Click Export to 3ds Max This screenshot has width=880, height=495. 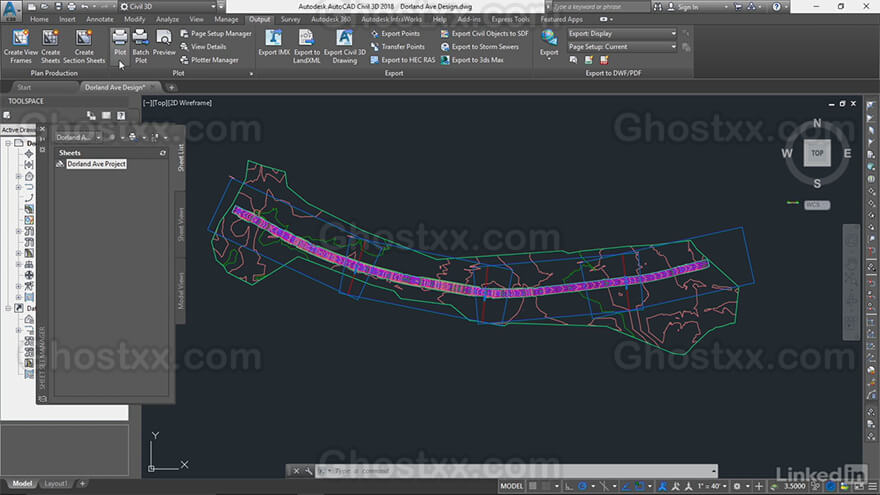click(472, 60)
